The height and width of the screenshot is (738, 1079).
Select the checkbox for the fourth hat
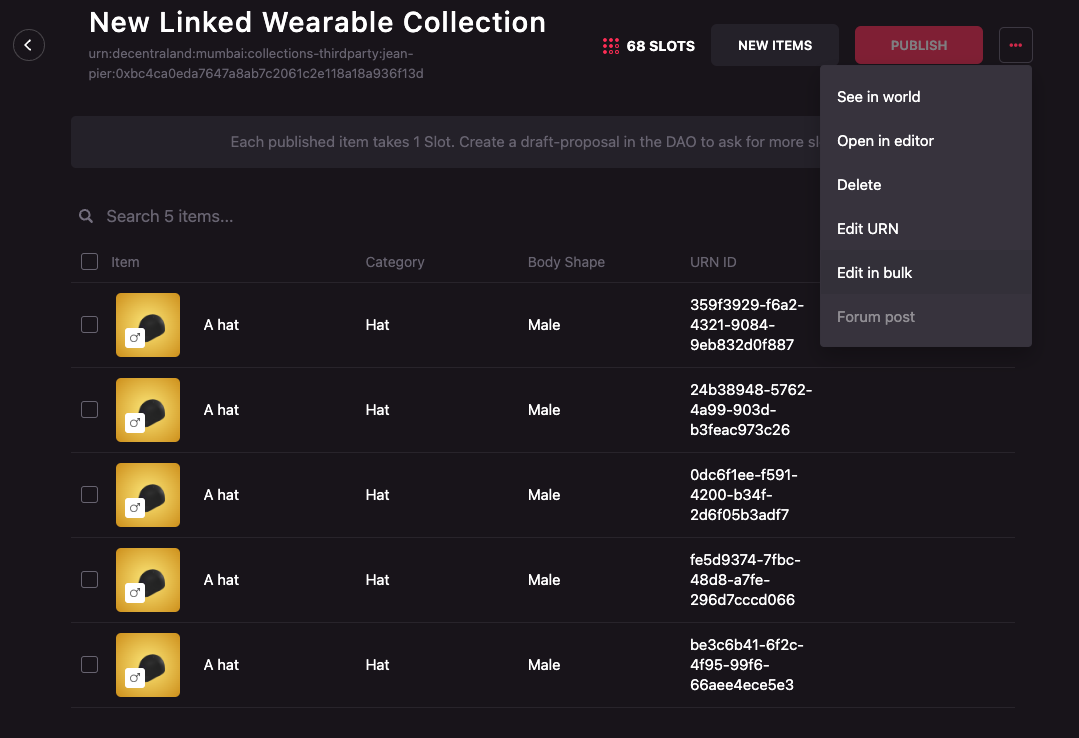pyautogui.click(x=89, y=580)
